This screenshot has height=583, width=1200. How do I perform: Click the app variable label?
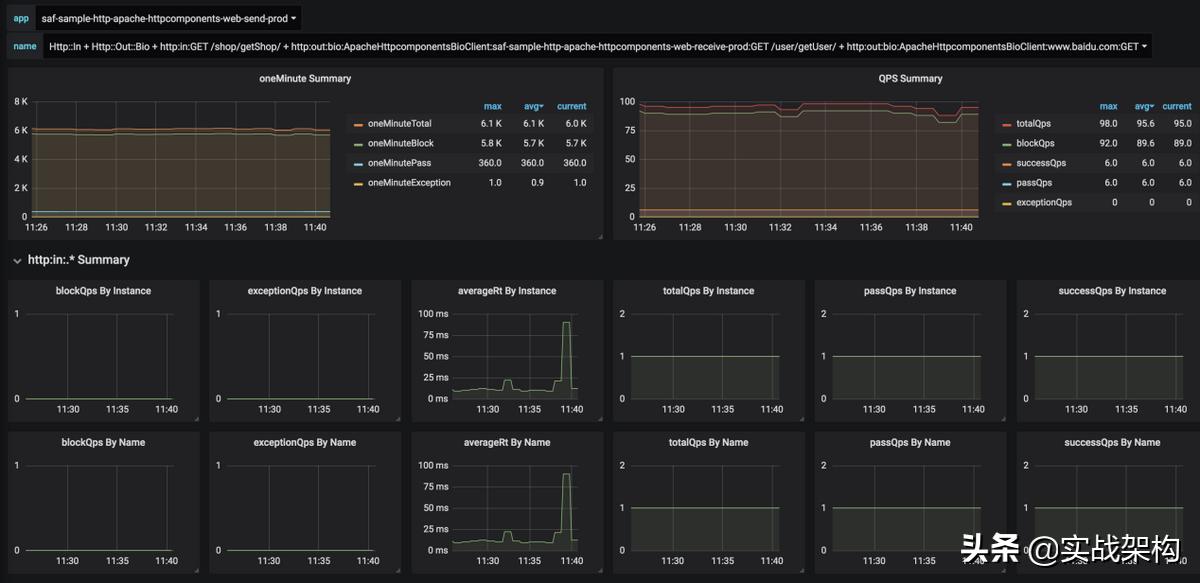21,18
